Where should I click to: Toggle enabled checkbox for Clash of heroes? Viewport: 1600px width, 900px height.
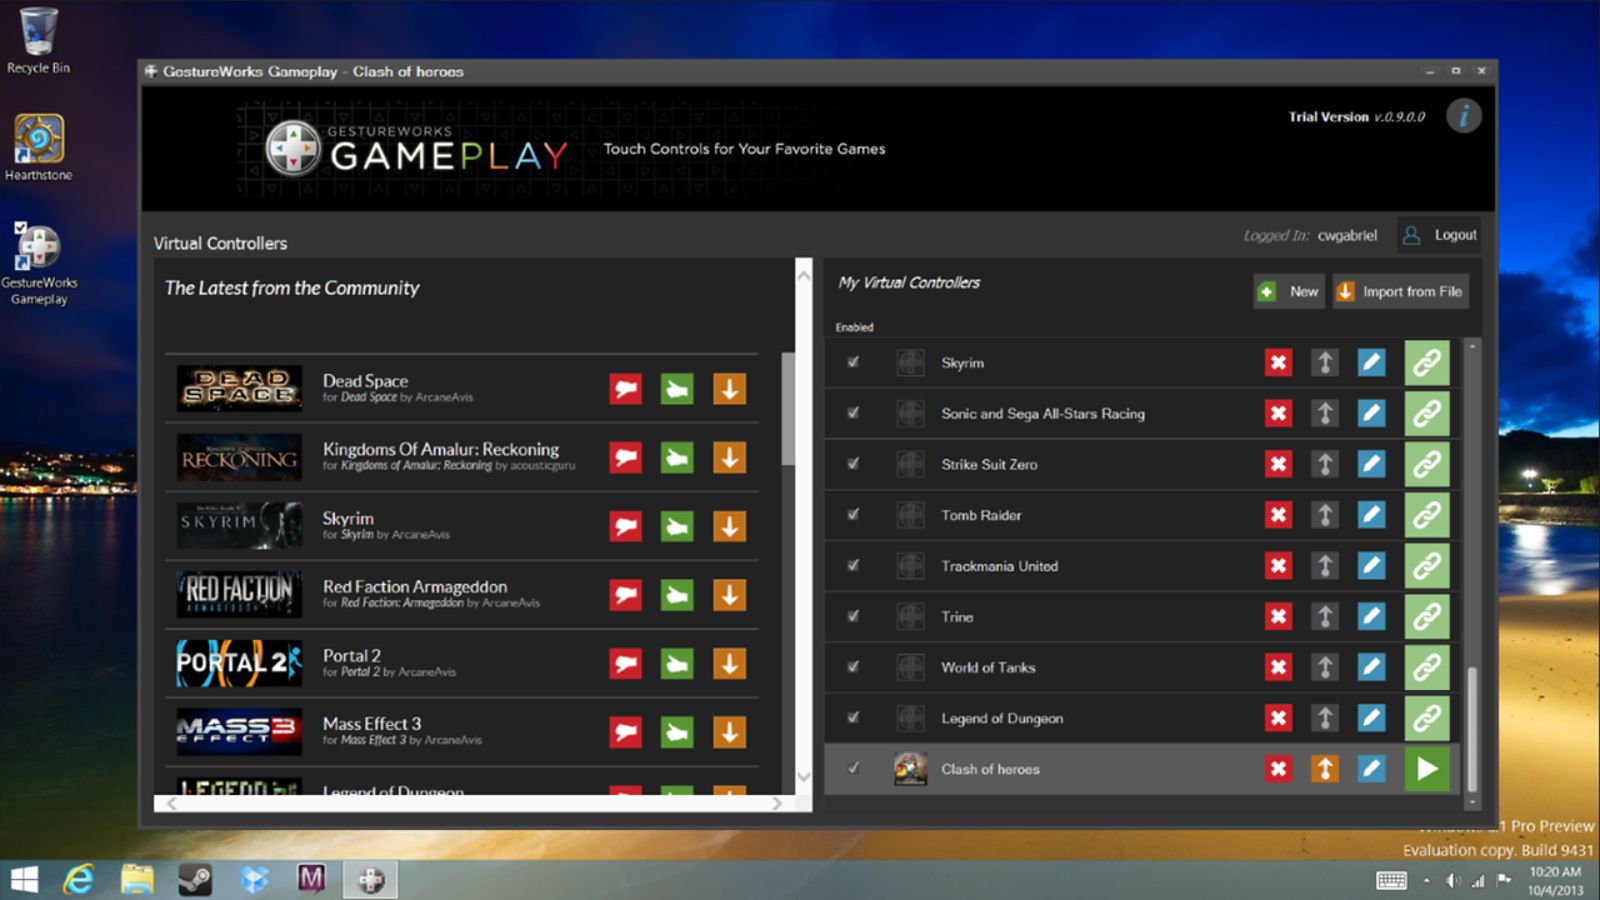(853, 769)
